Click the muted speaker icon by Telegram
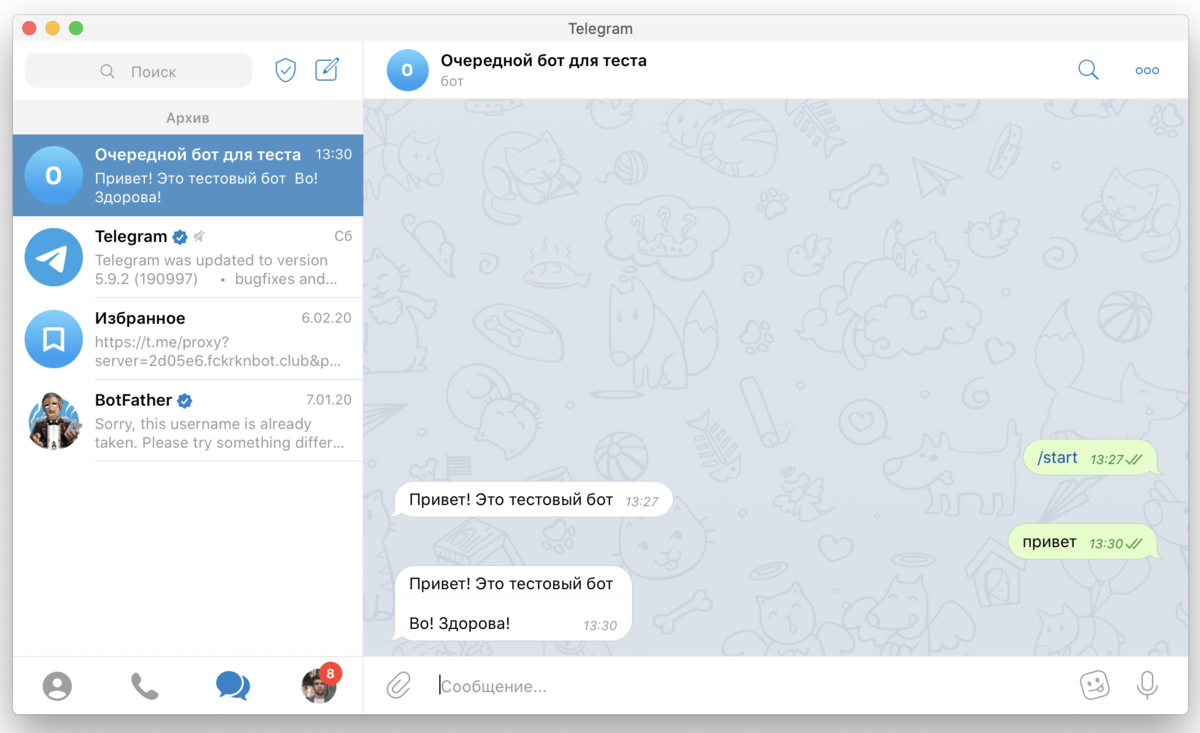 [199, 237]
